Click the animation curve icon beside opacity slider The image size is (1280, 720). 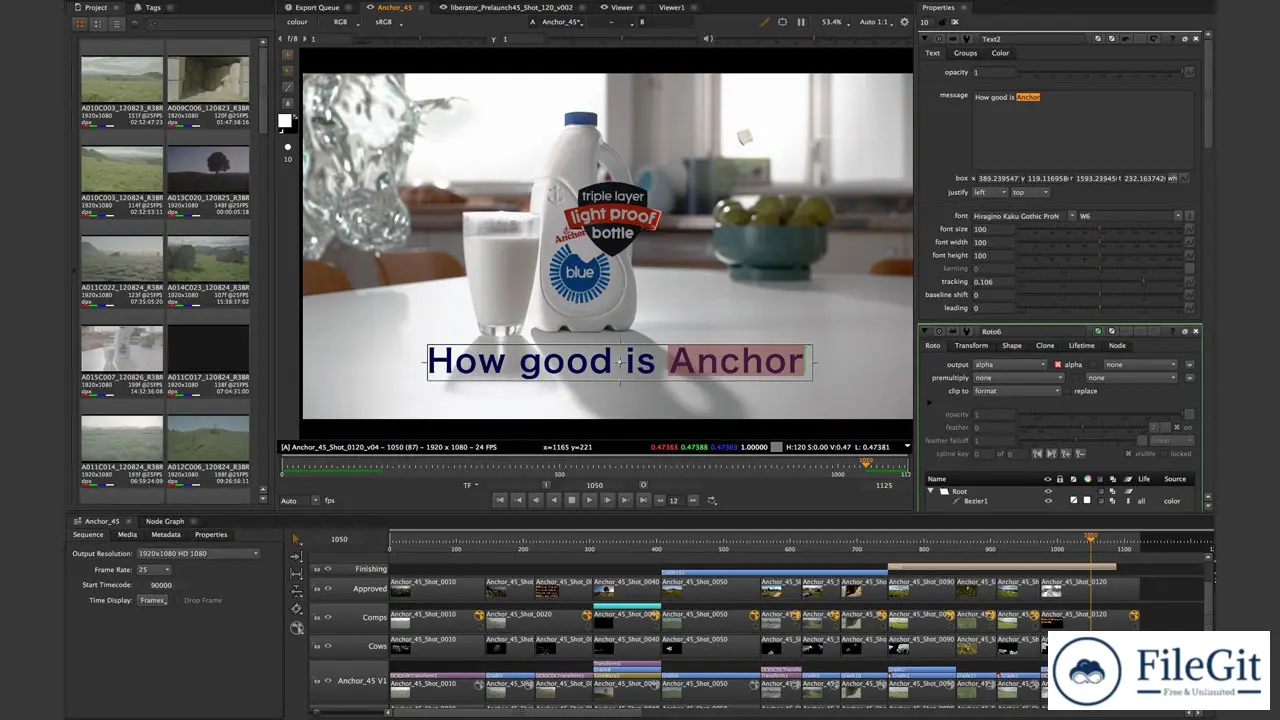coord(1190,72)
